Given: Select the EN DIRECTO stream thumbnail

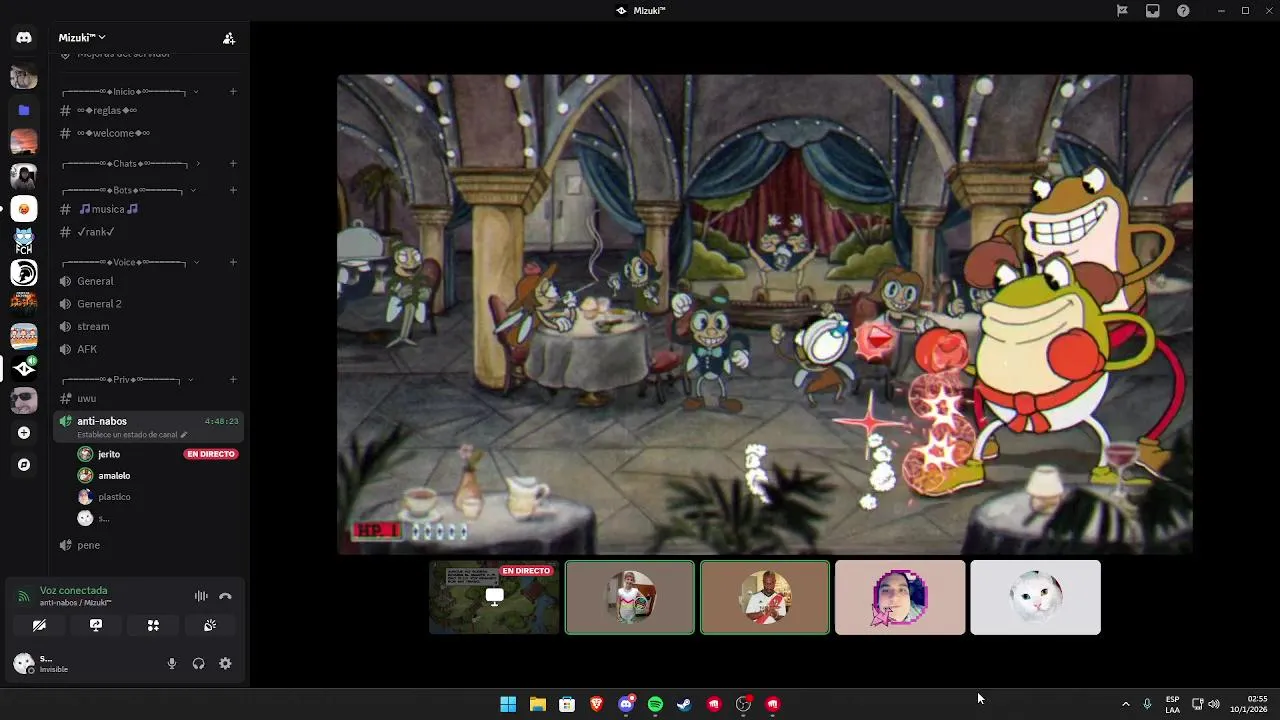Looking at the screenshot, I should [x=494, y=597].
